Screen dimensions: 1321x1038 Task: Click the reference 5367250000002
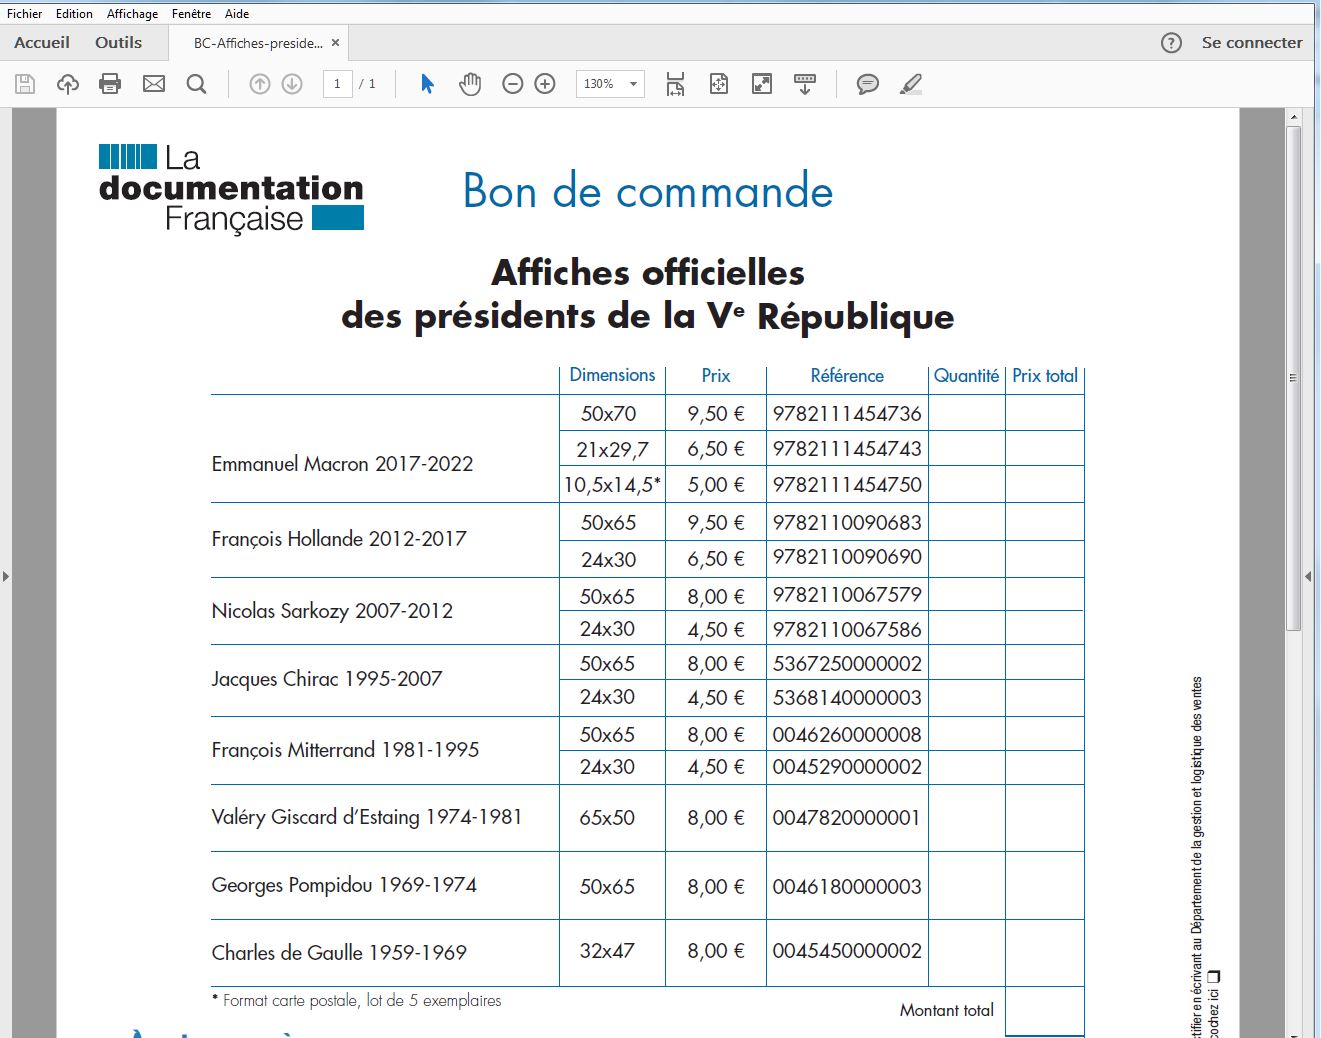click(847, 664)
